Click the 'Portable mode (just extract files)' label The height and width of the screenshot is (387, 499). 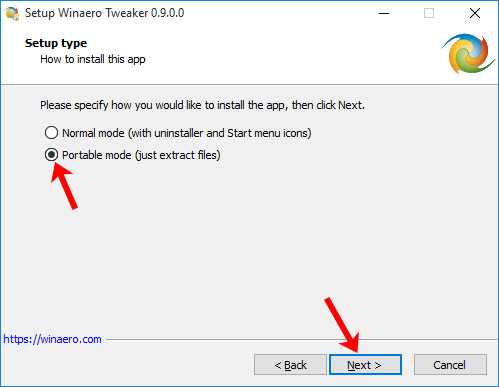click(x=141, y=155)
